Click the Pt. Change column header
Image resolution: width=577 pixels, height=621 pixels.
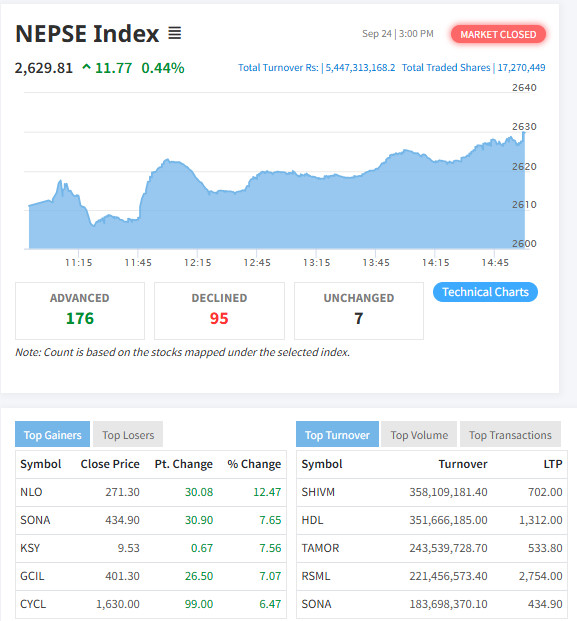[x=184, y=464]
